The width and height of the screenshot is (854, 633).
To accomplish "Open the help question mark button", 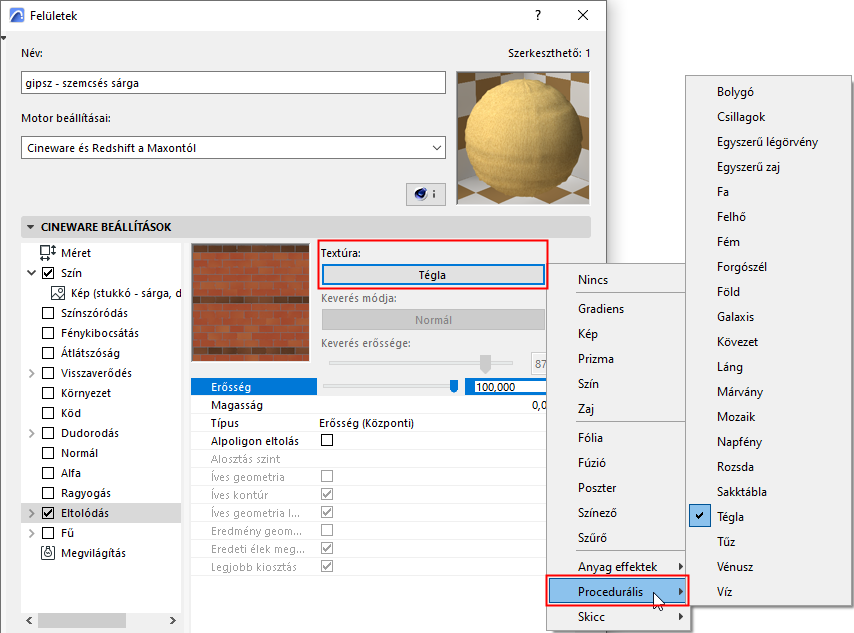I will (538, 15).
